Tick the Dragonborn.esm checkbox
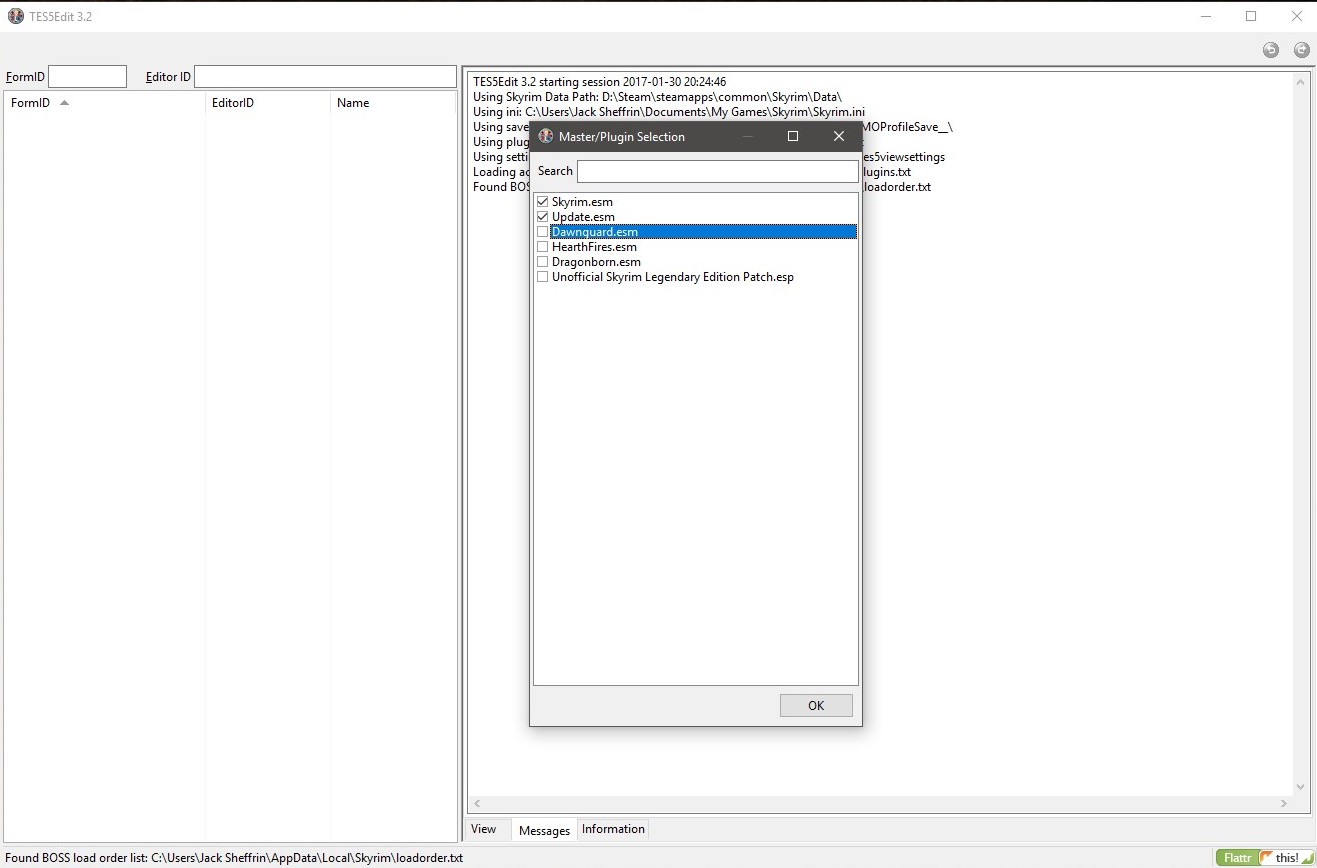This screenshot has height=868, width=1317. [543, 262]
